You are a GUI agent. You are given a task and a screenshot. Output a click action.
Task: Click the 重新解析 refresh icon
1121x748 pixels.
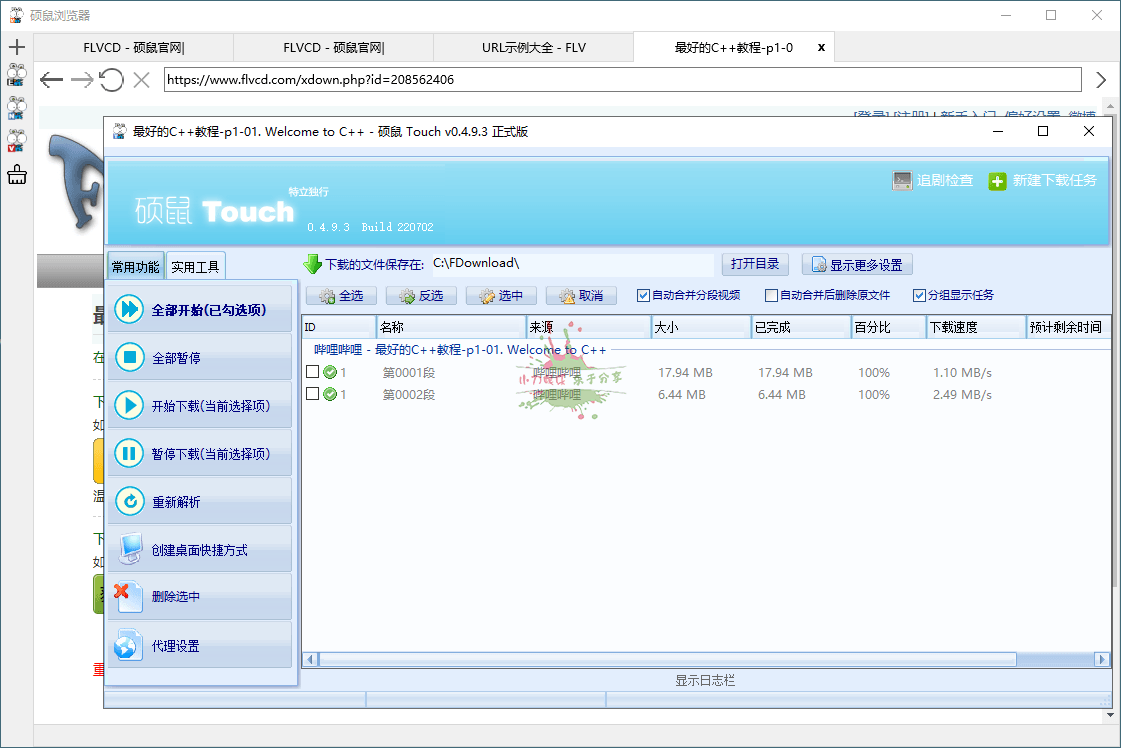129,502
